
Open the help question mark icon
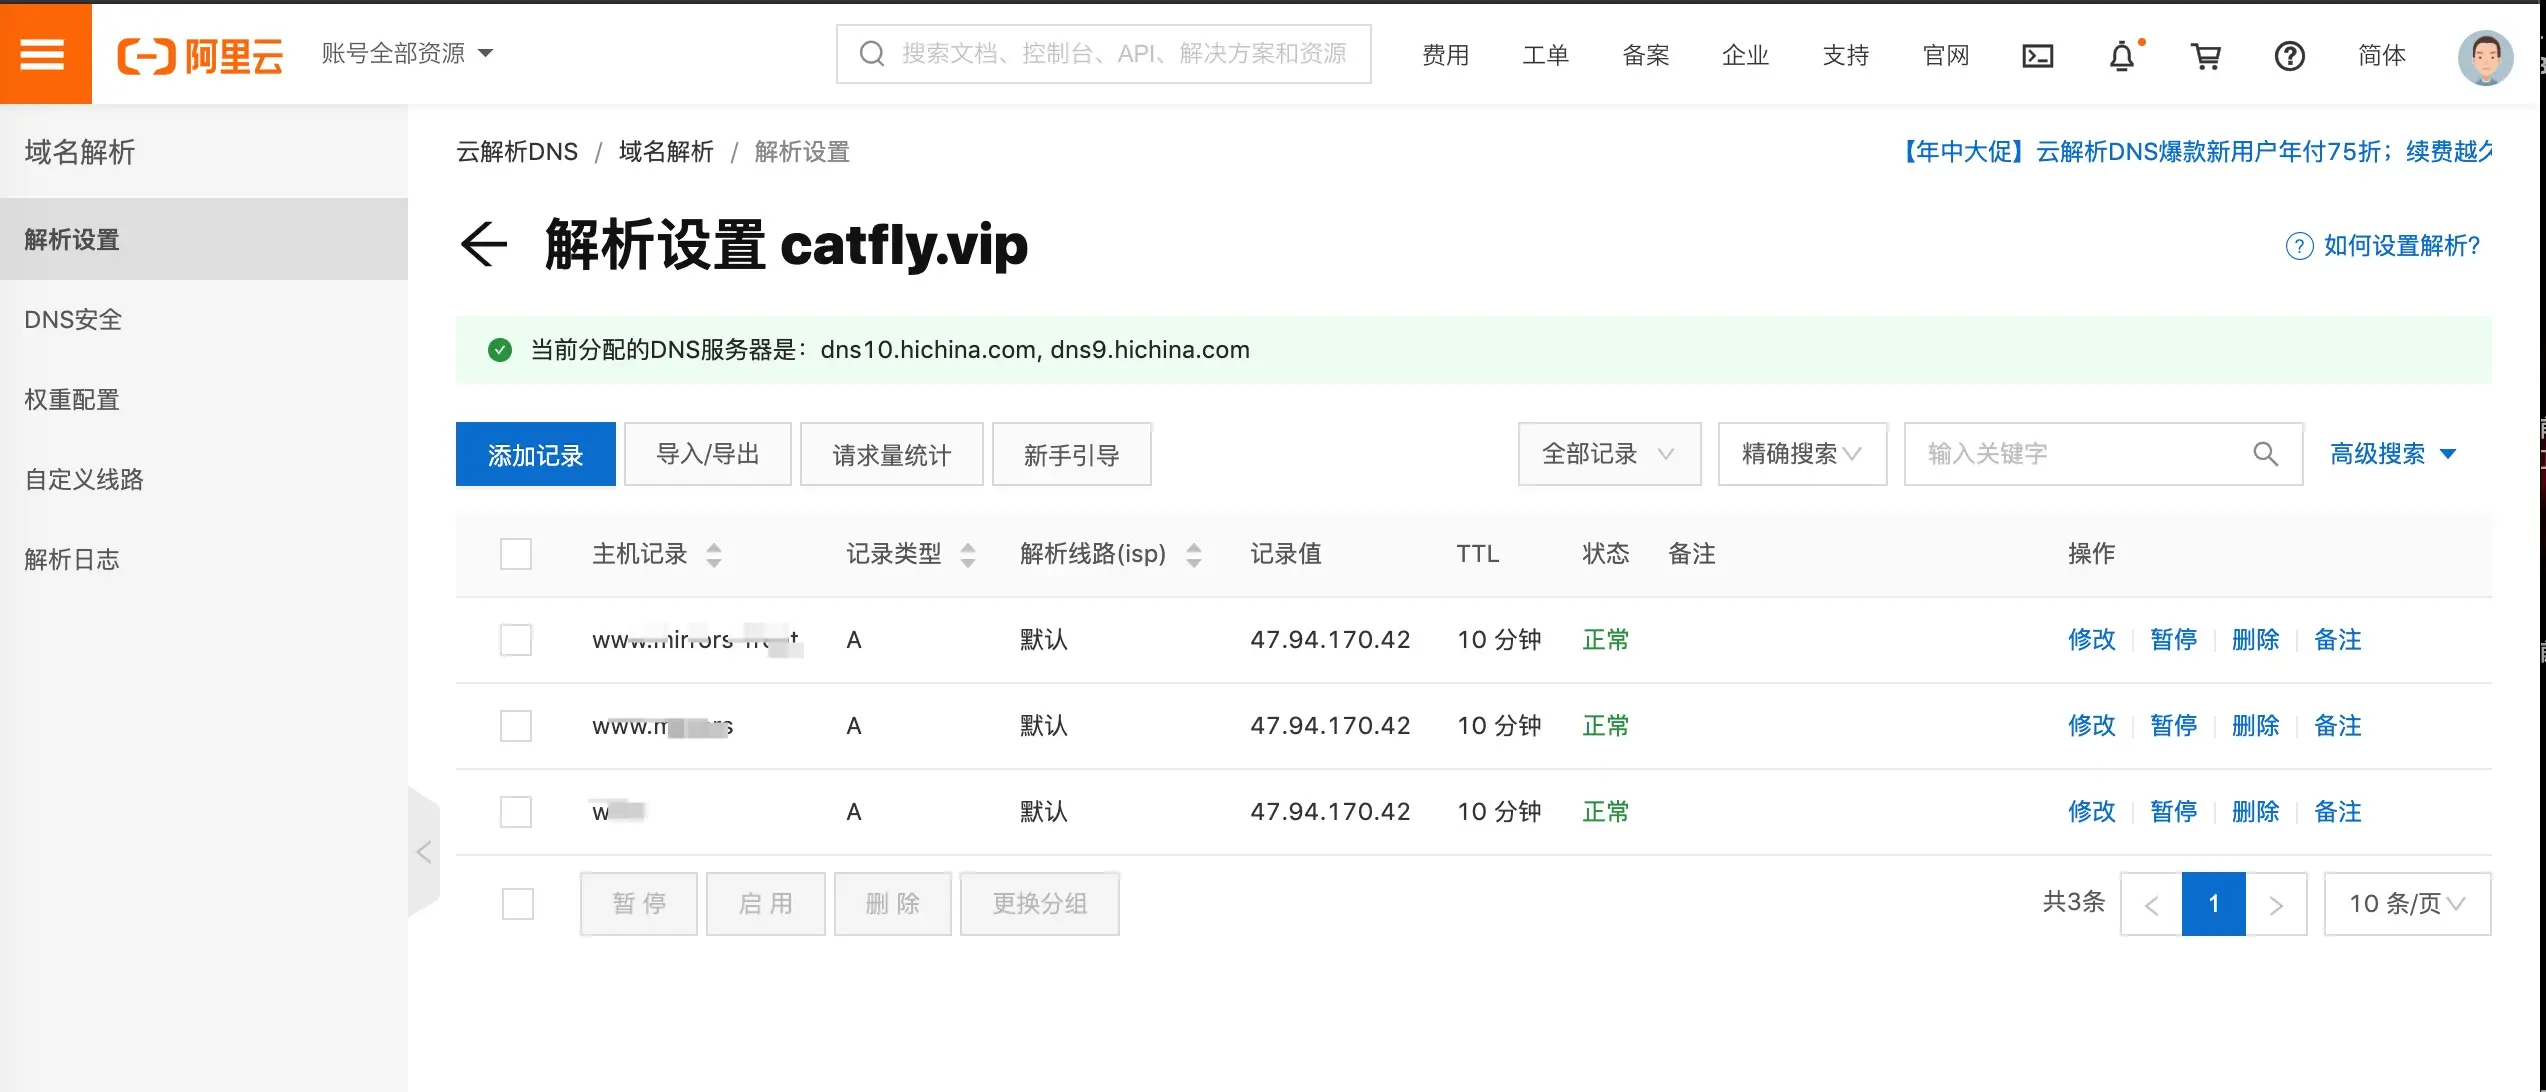point(2290,55)
